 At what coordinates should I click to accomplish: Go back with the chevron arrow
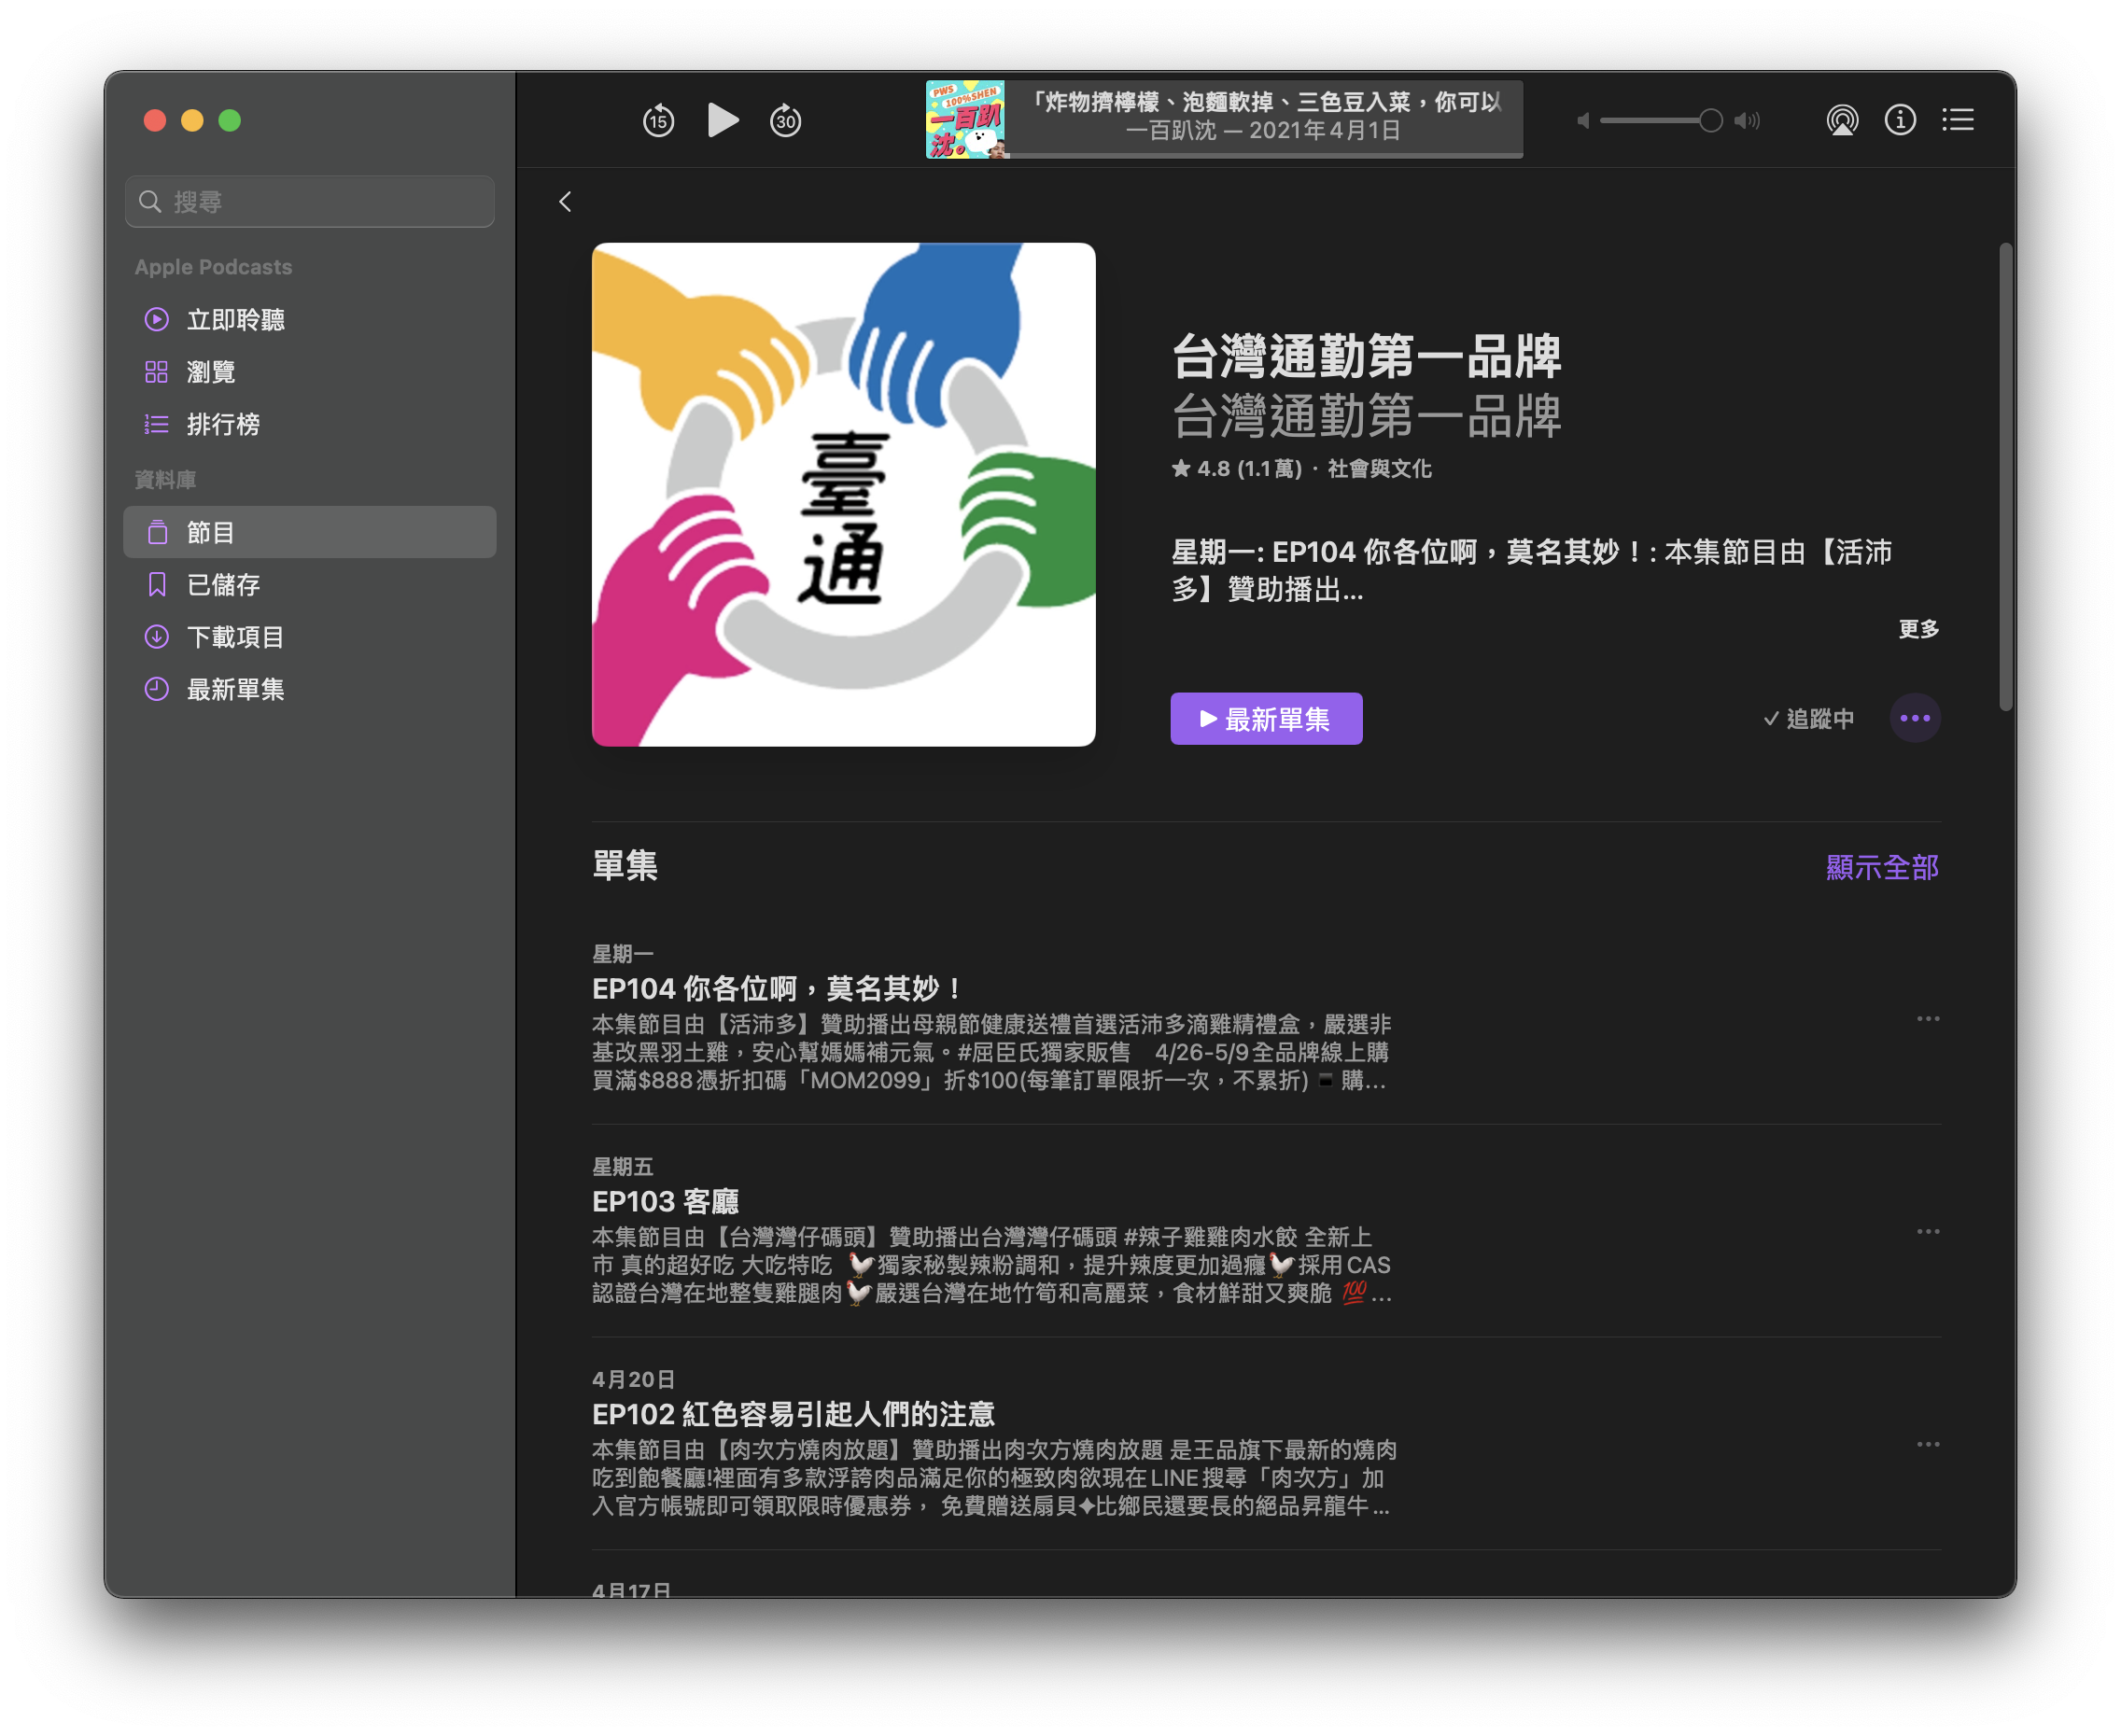[x=565, y=201]
